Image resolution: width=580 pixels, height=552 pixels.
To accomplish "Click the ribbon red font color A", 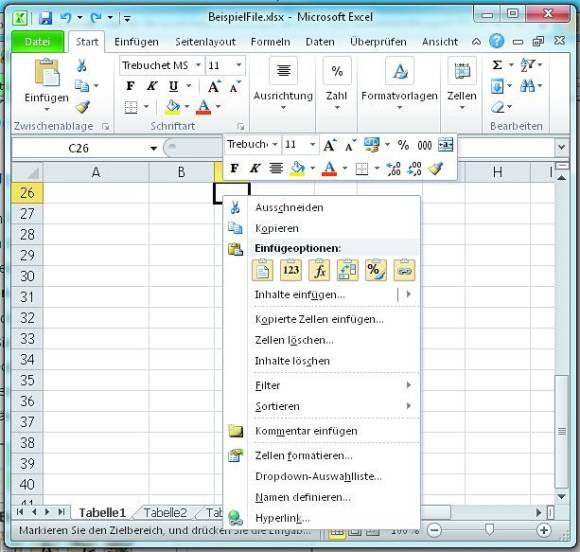I will point(203,107).
